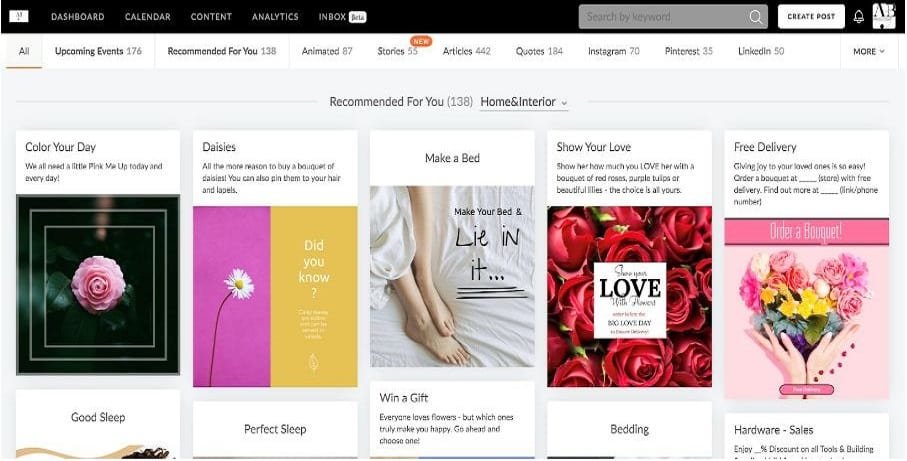Open the Daisies post image
907x461 pixels.
click(275, 296)
